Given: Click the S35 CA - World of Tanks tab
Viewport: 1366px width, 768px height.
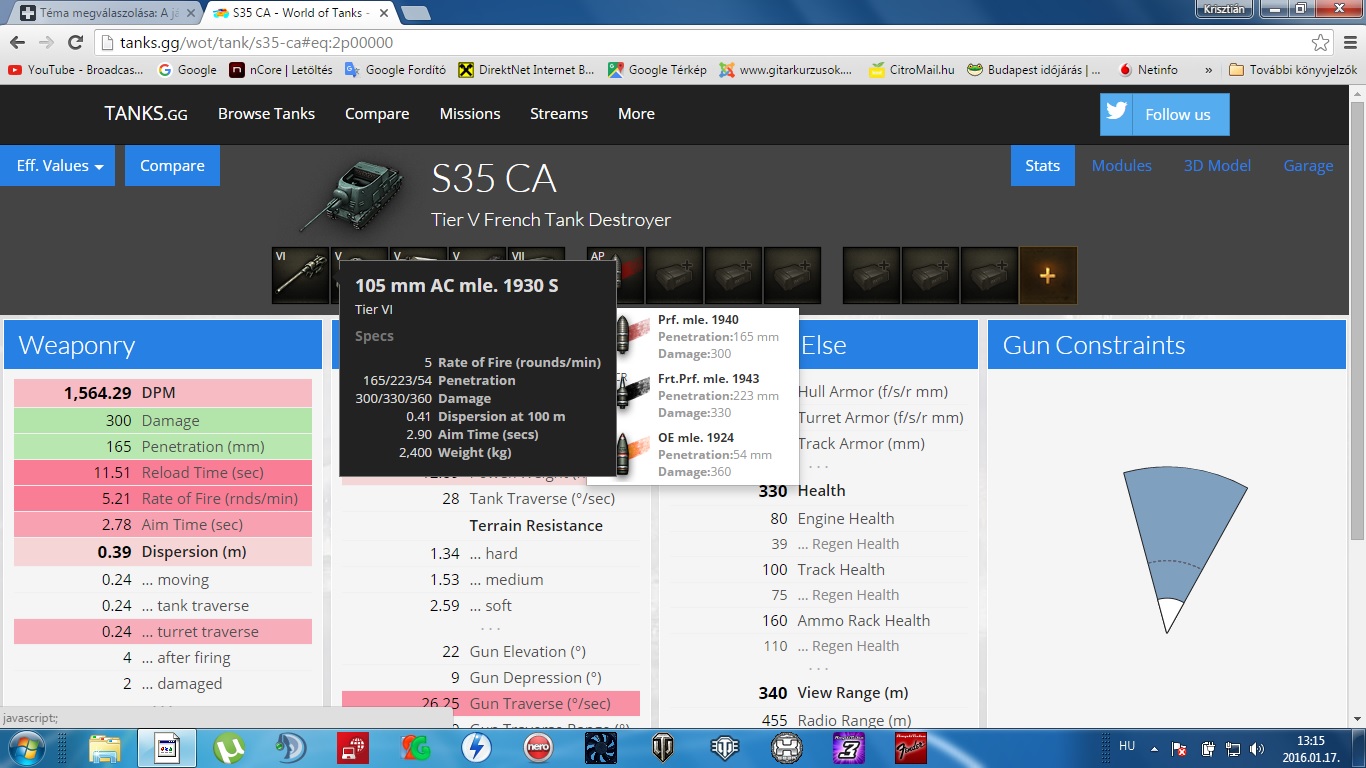Looking at the screenshot, I should [298, 13].
